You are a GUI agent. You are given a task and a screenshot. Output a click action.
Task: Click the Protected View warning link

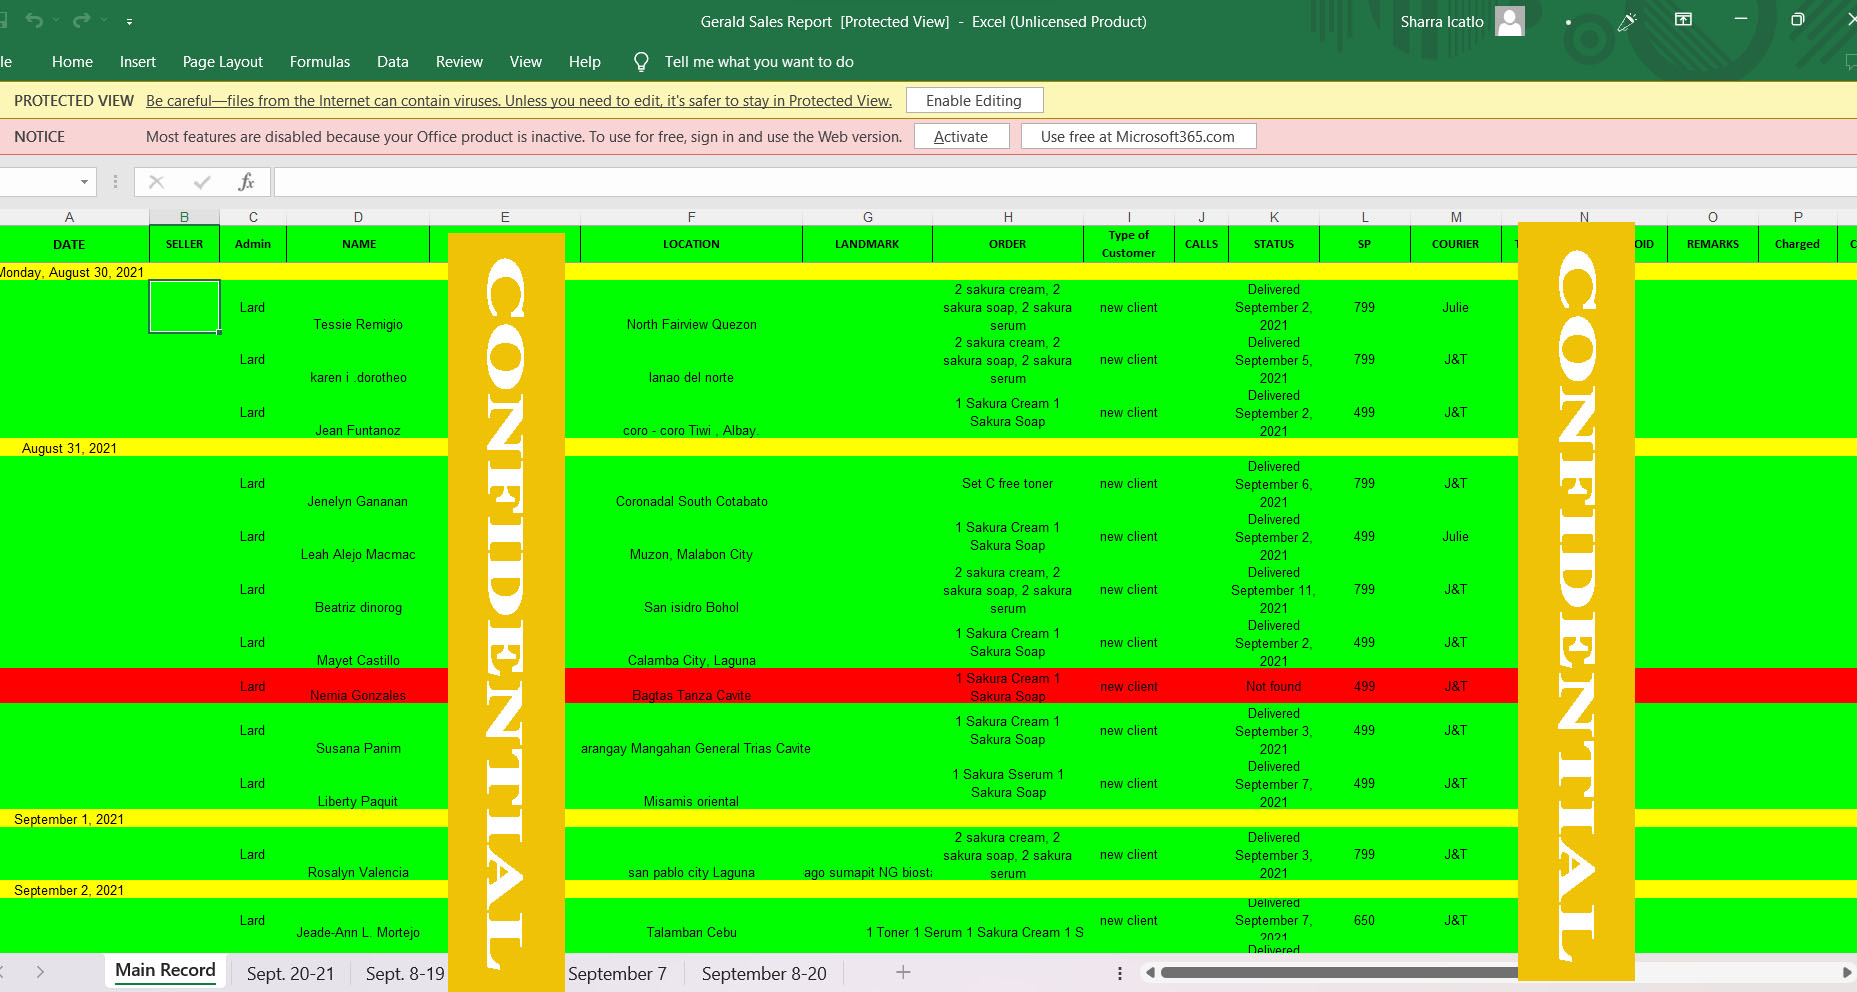click(x=519, y=100)
